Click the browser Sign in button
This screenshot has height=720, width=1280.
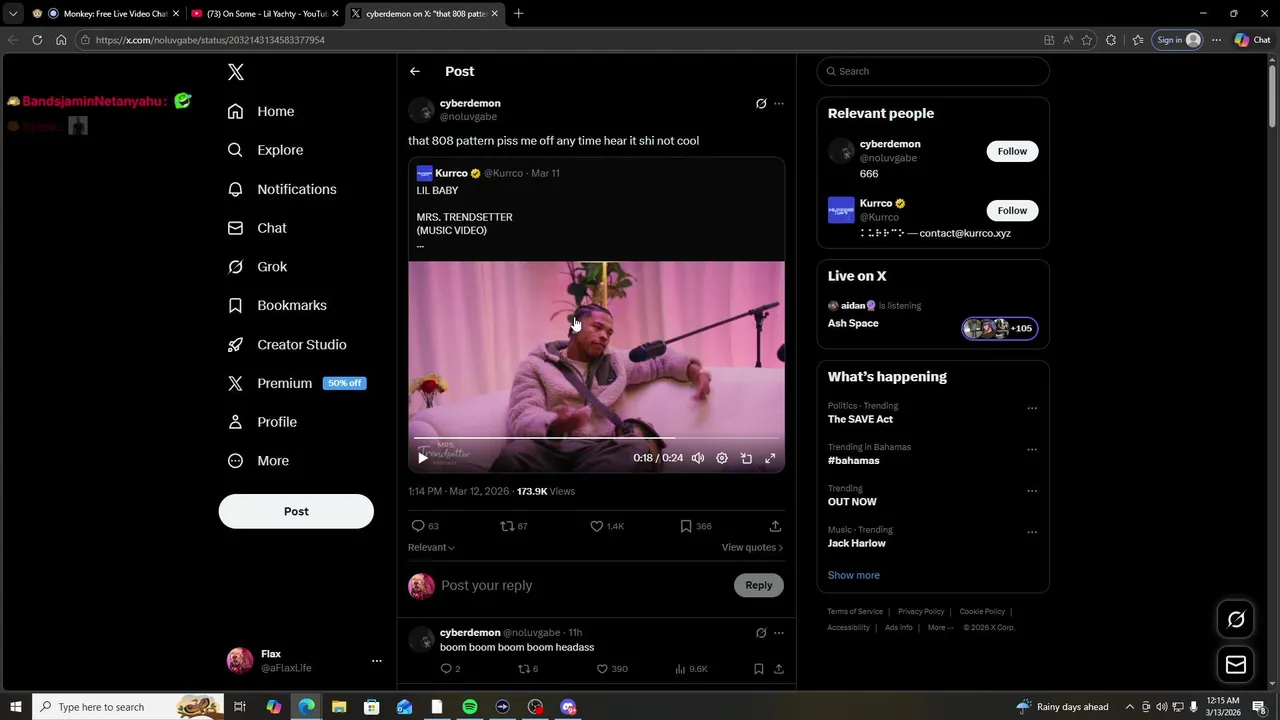pyautogui.click(x=1178, y=40)
